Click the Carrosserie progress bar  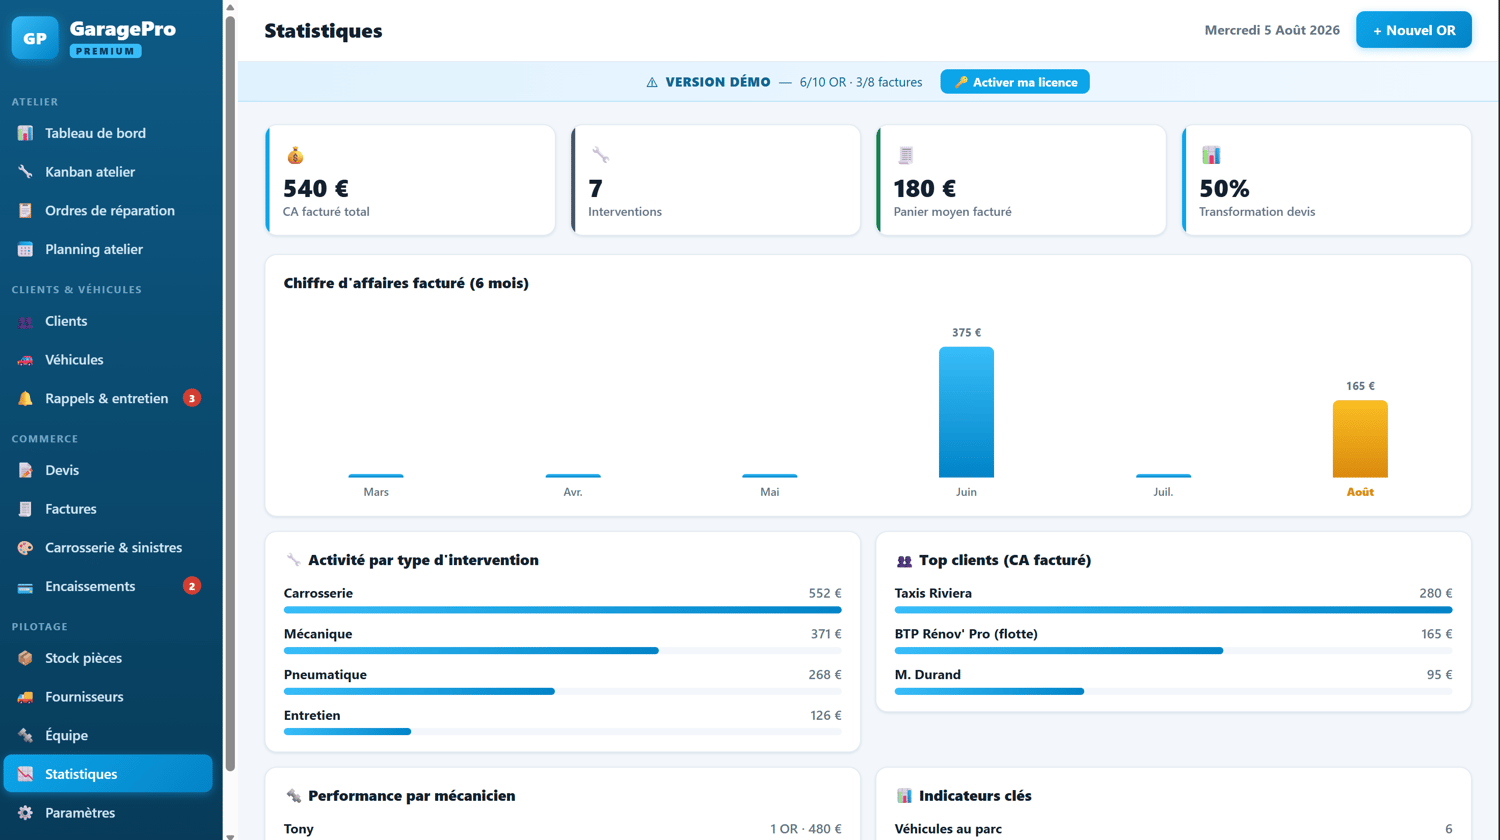(562, 610)
